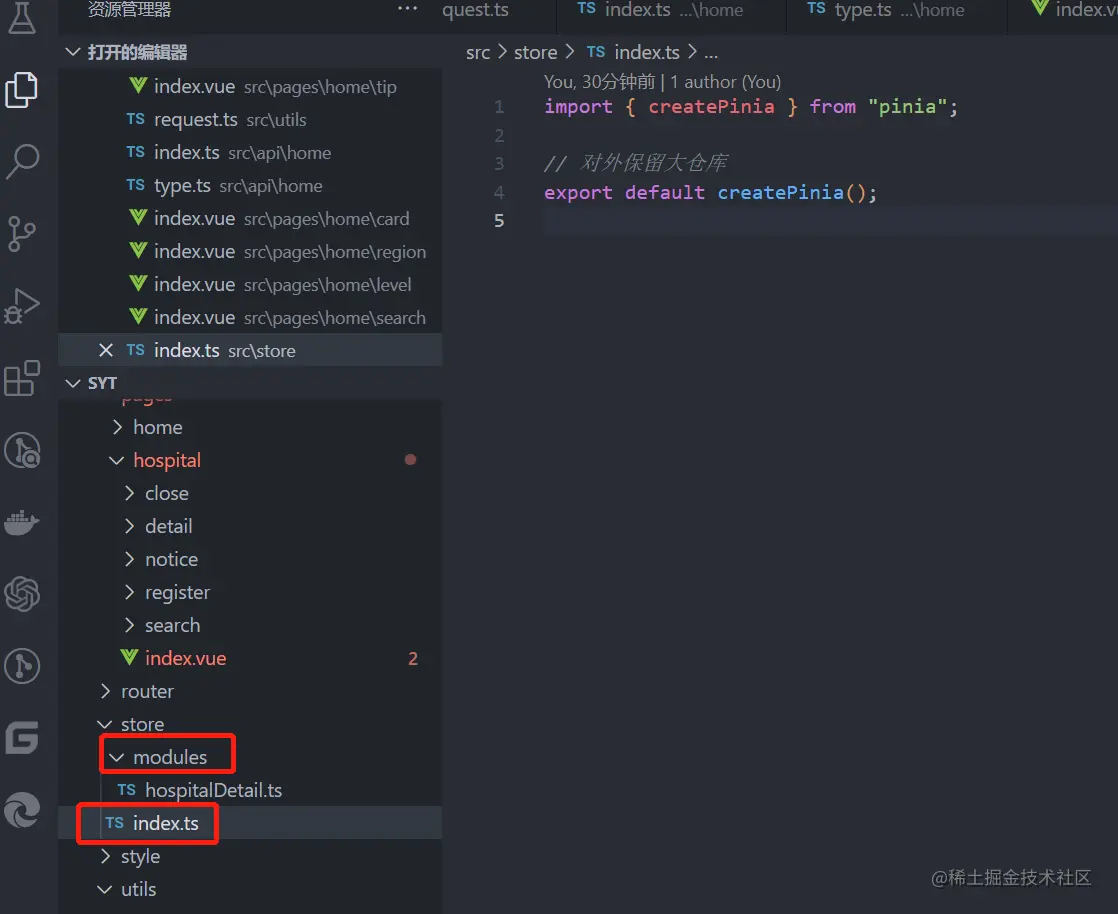Collapse the store folder

tap(104, 724)
